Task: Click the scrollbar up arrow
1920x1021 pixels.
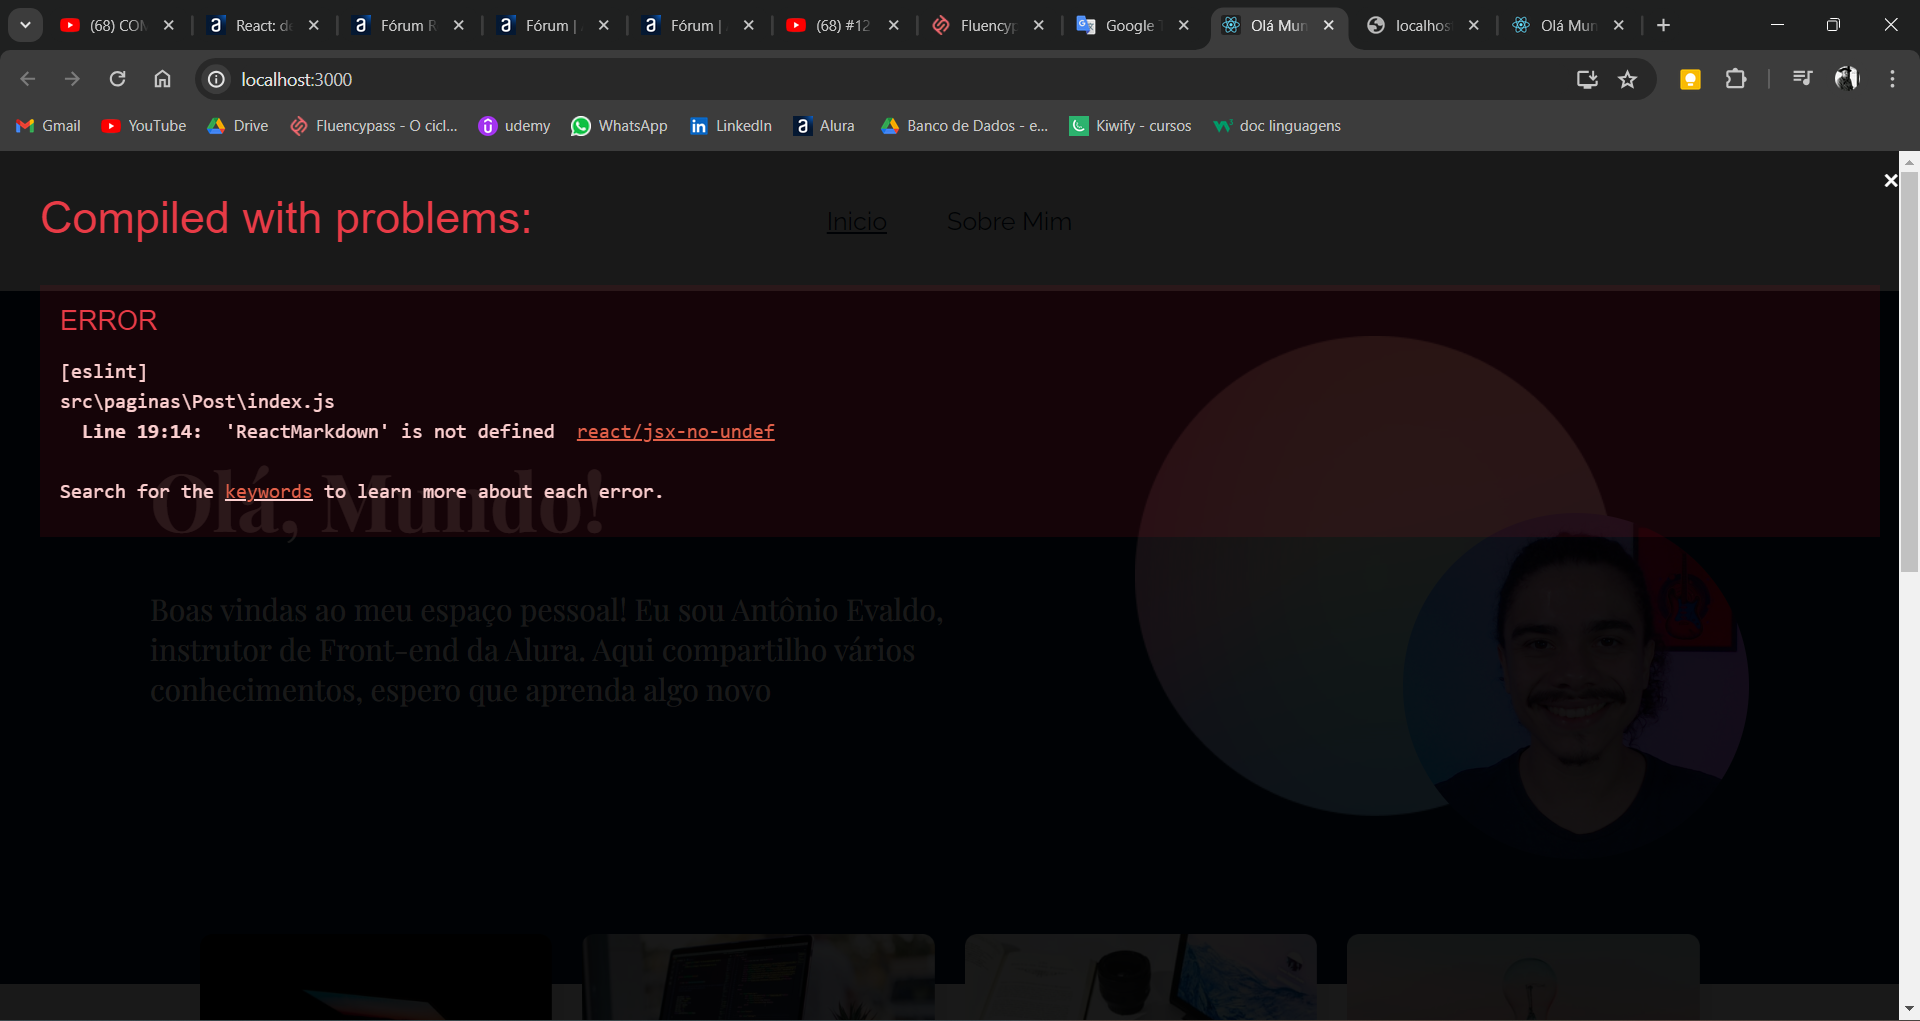Action: pyautogui.click(x=1909, y=160)
